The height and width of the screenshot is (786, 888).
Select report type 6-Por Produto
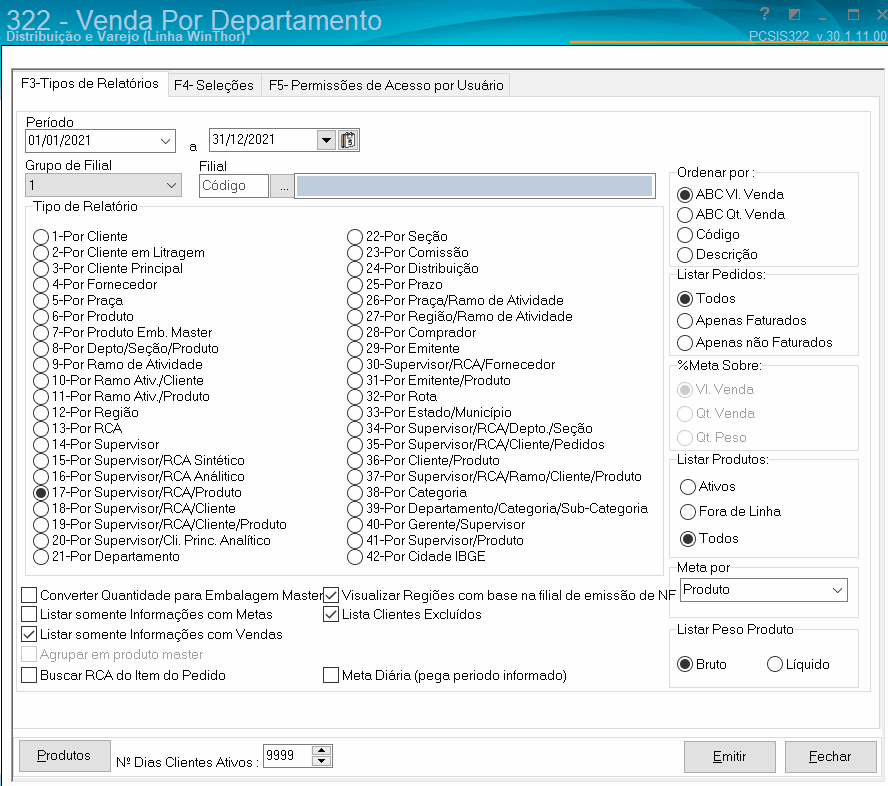click(83, 317)
